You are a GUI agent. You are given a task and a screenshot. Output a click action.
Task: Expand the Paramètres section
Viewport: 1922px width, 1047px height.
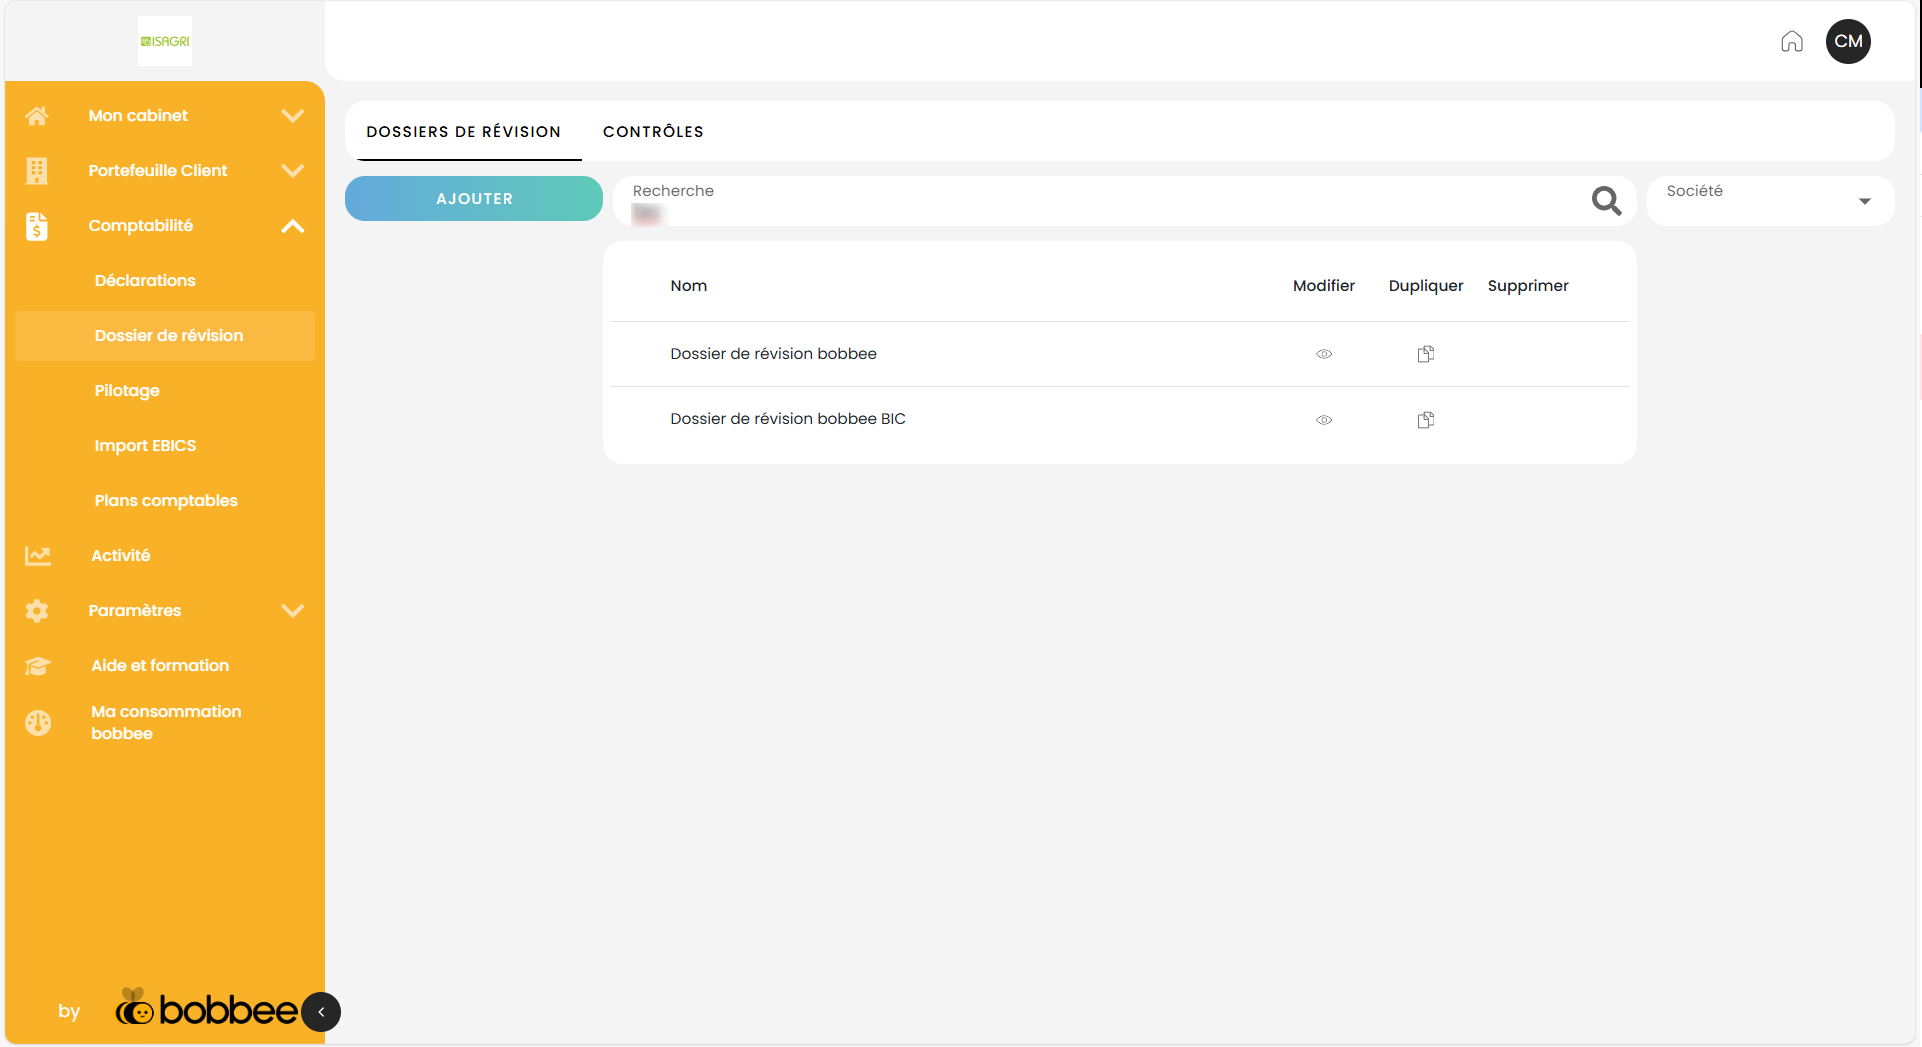pyautogui.click(x=293, y=611)
